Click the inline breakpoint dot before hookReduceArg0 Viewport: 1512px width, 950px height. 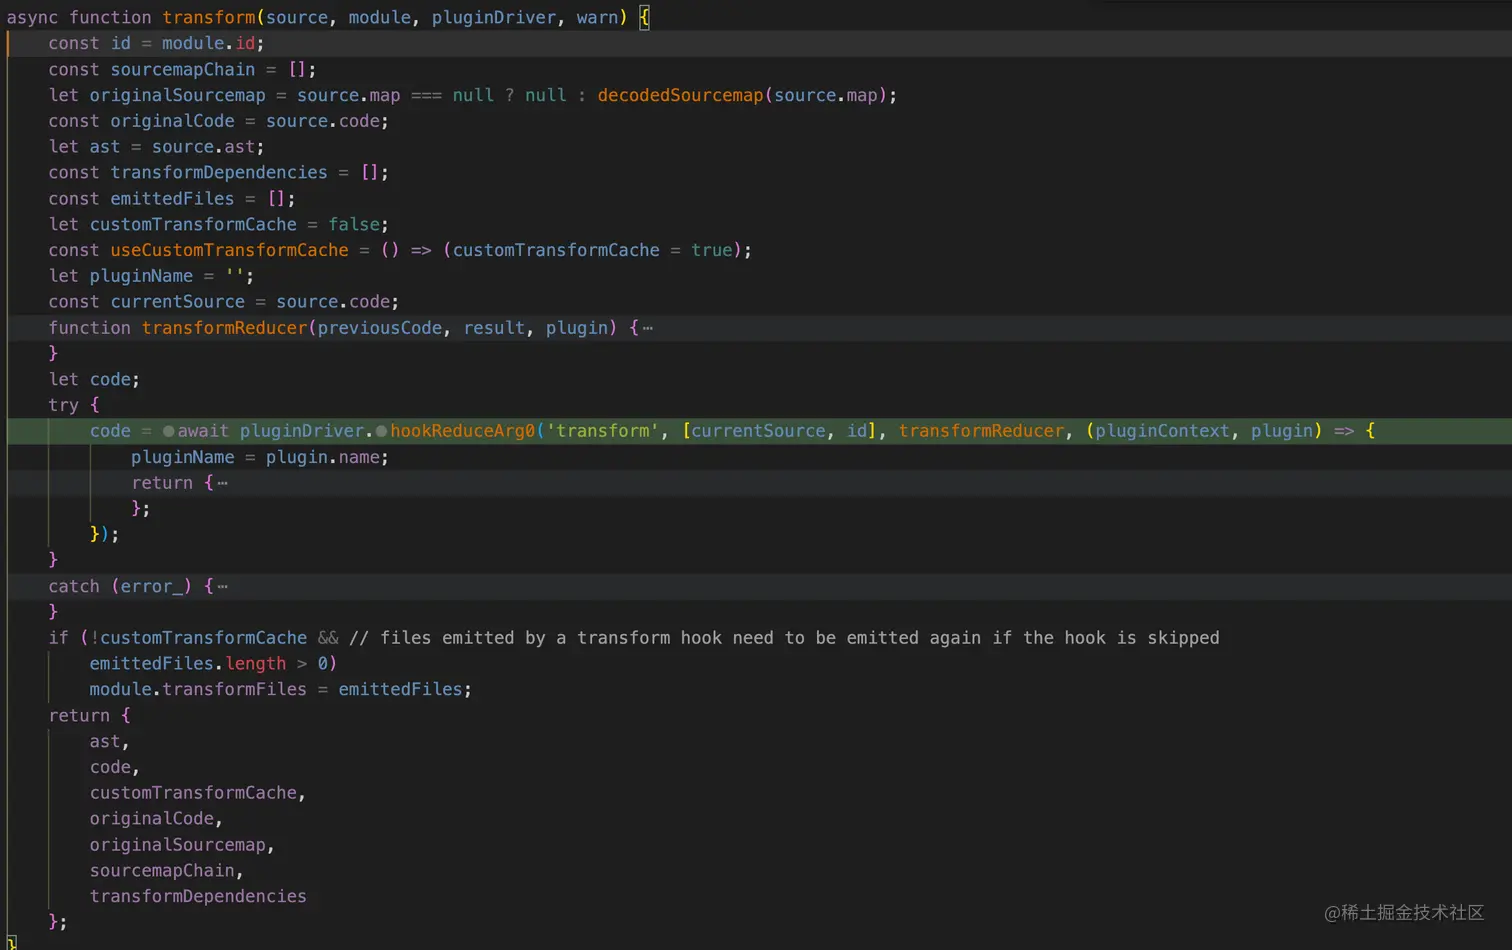pos(381,431)
